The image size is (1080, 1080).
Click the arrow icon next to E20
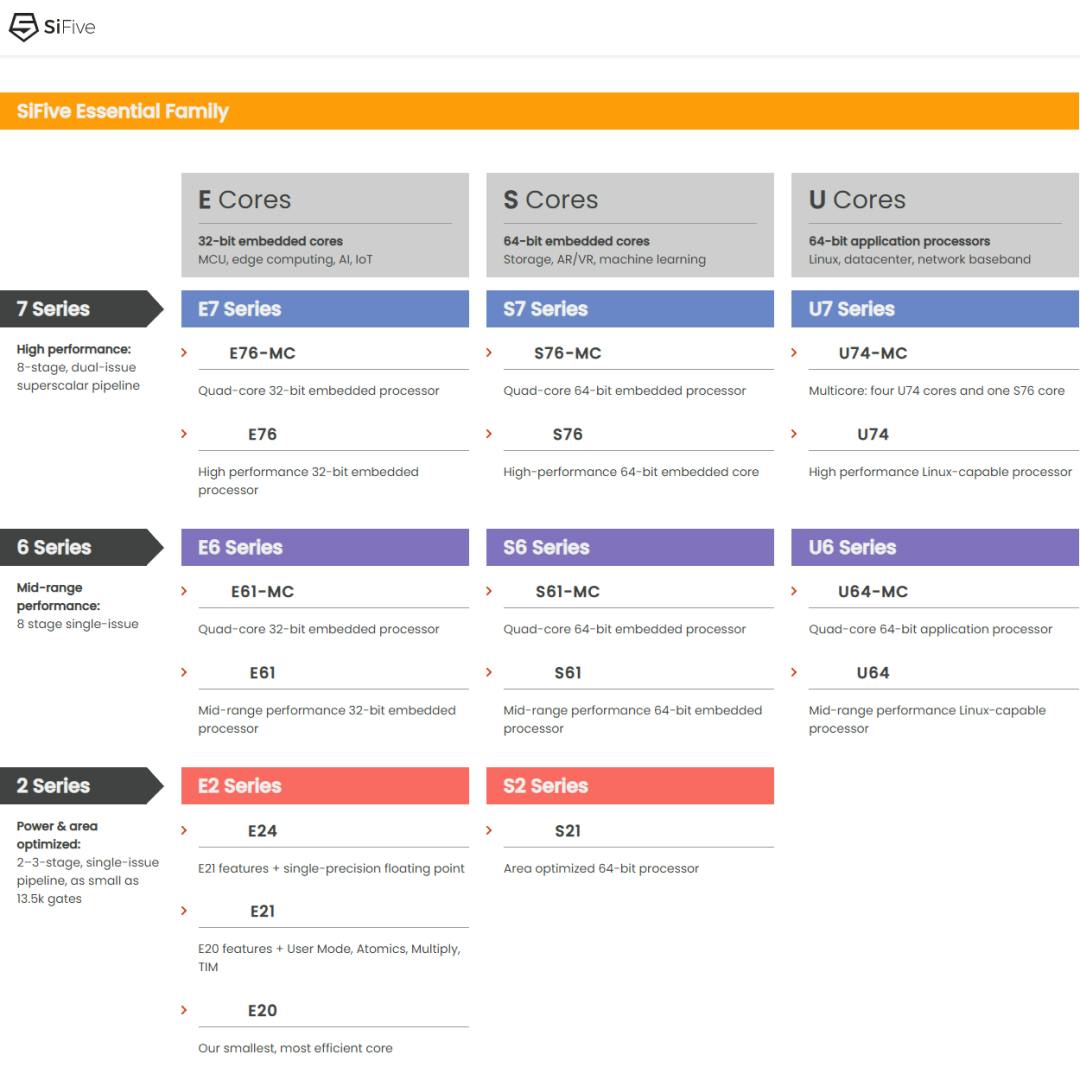[184, 1010]
